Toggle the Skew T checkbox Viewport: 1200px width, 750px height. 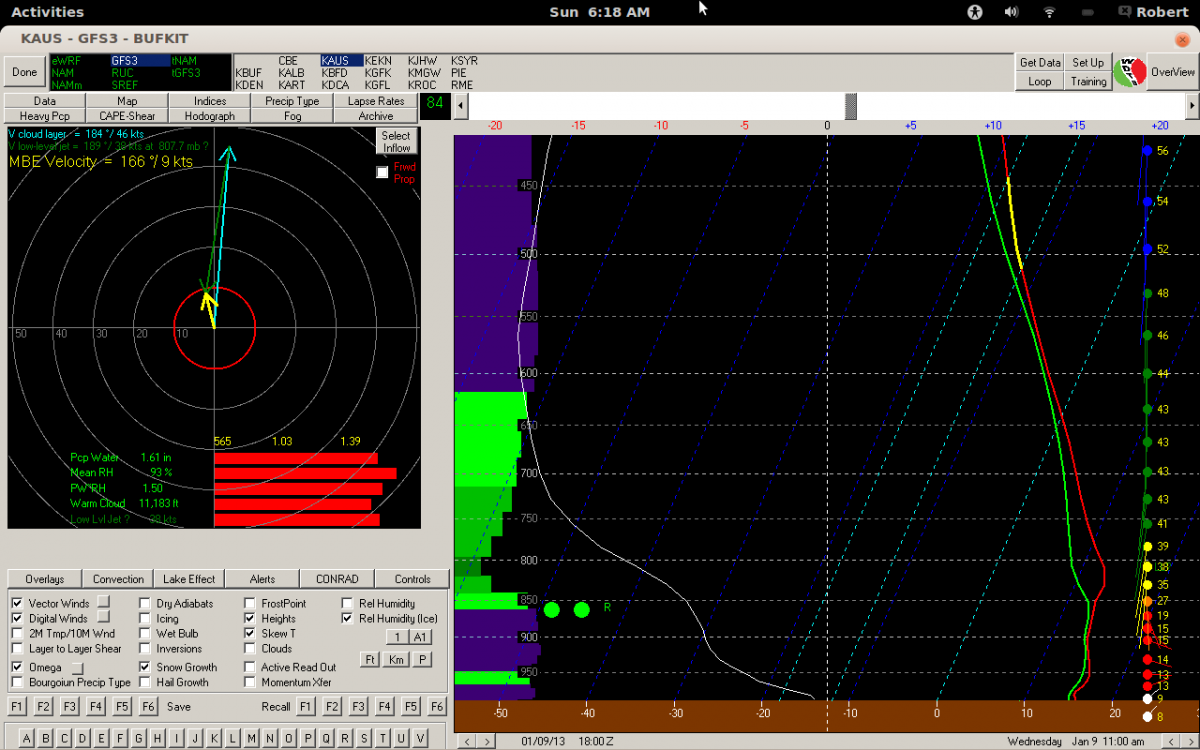point(250,634)
